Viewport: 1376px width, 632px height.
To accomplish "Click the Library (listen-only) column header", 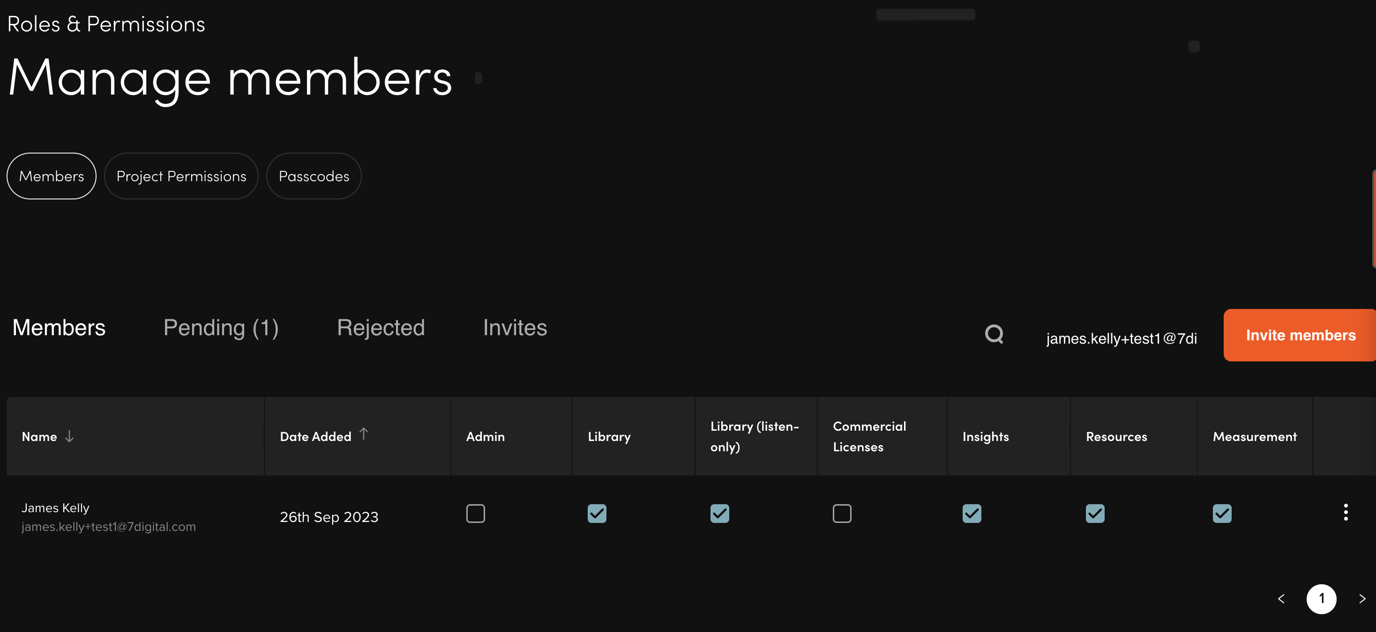I will click(x=755, y=436).
